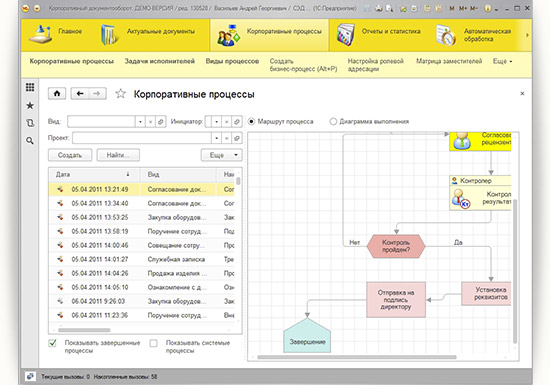Viewport: 550px width, 385px height.
Task: Open Задачи исполнителей menu item
Action: (160, 61)
